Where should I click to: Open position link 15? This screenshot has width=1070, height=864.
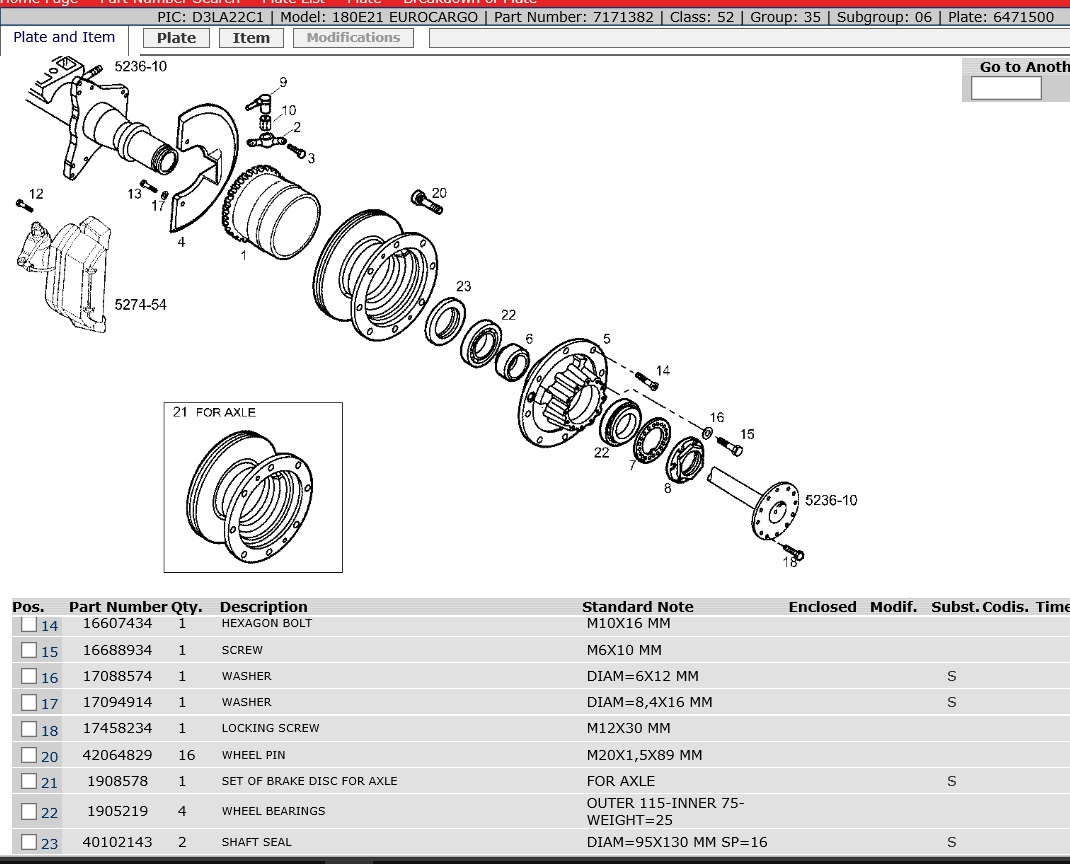(x=50, y=652)
